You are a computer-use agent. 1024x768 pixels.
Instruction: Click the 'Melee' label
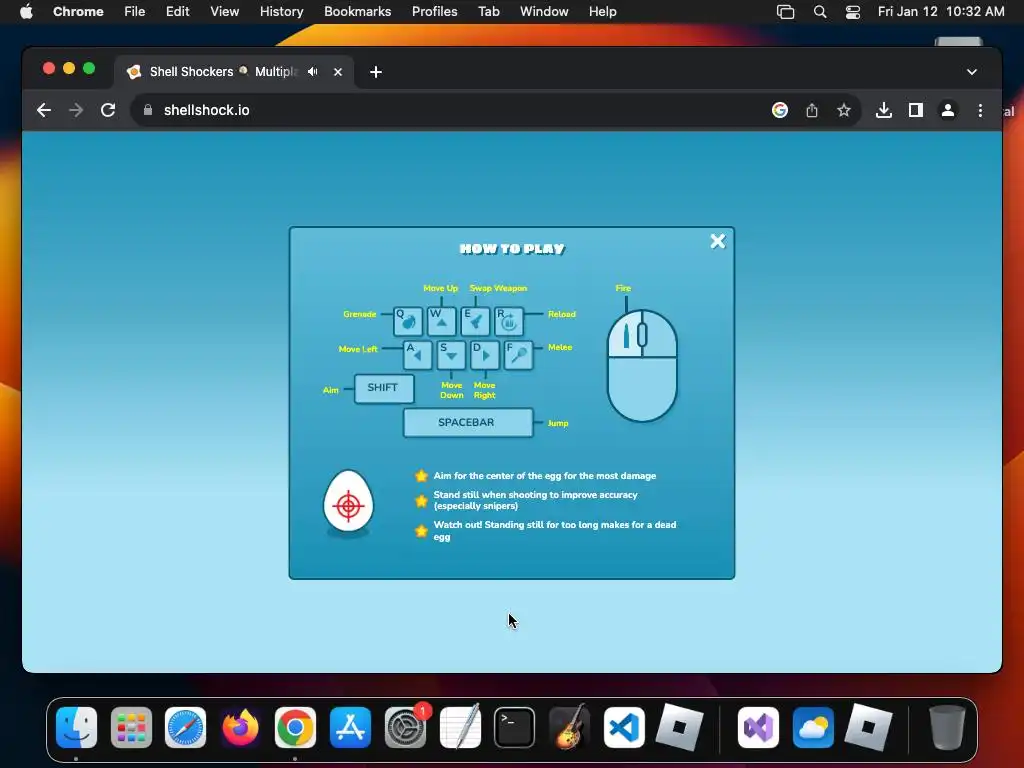coord(560,347)
